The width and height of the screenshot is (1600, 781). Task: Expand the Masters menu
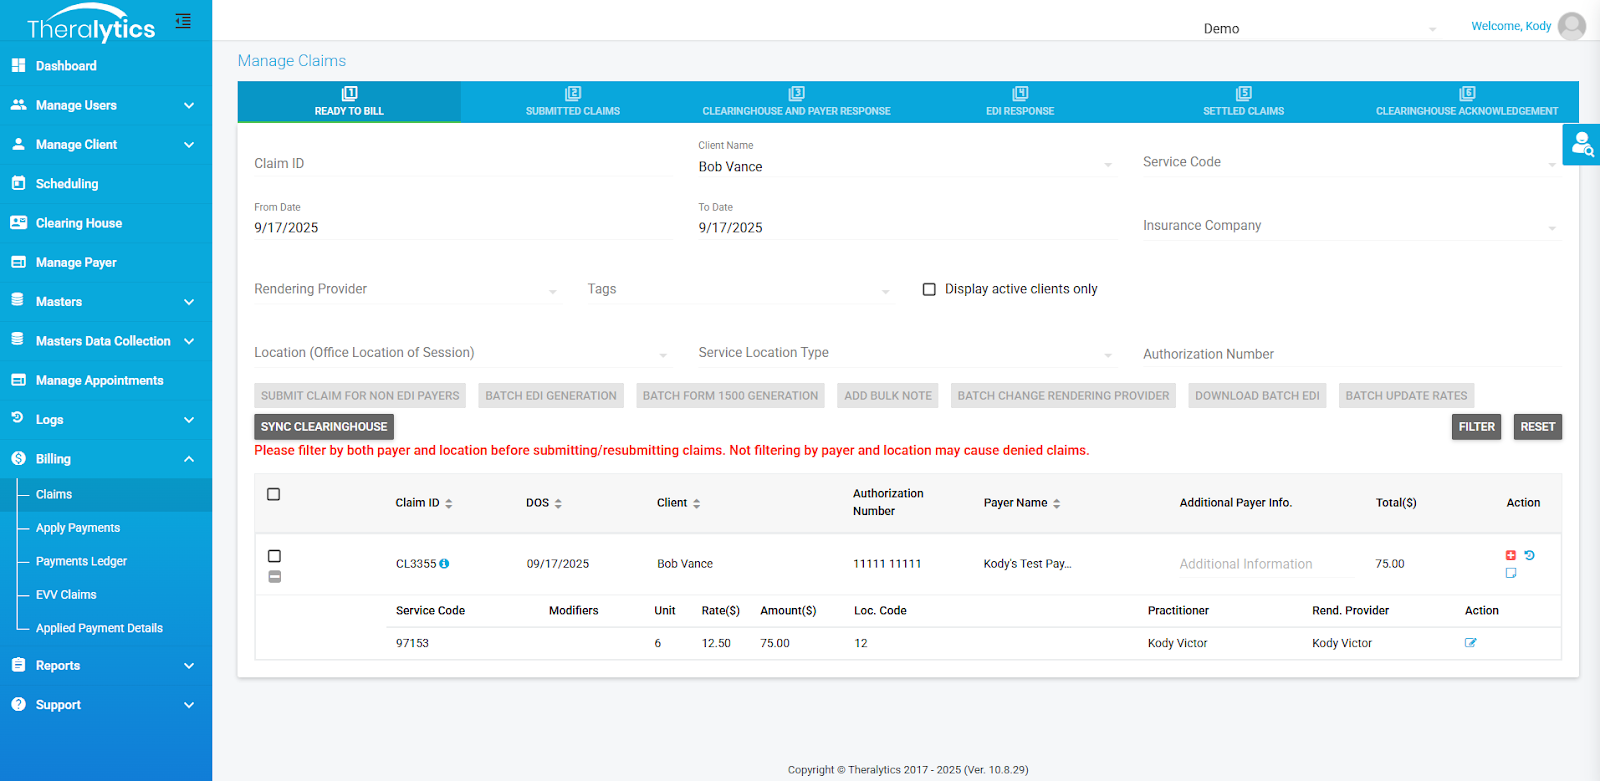point(106,301)
